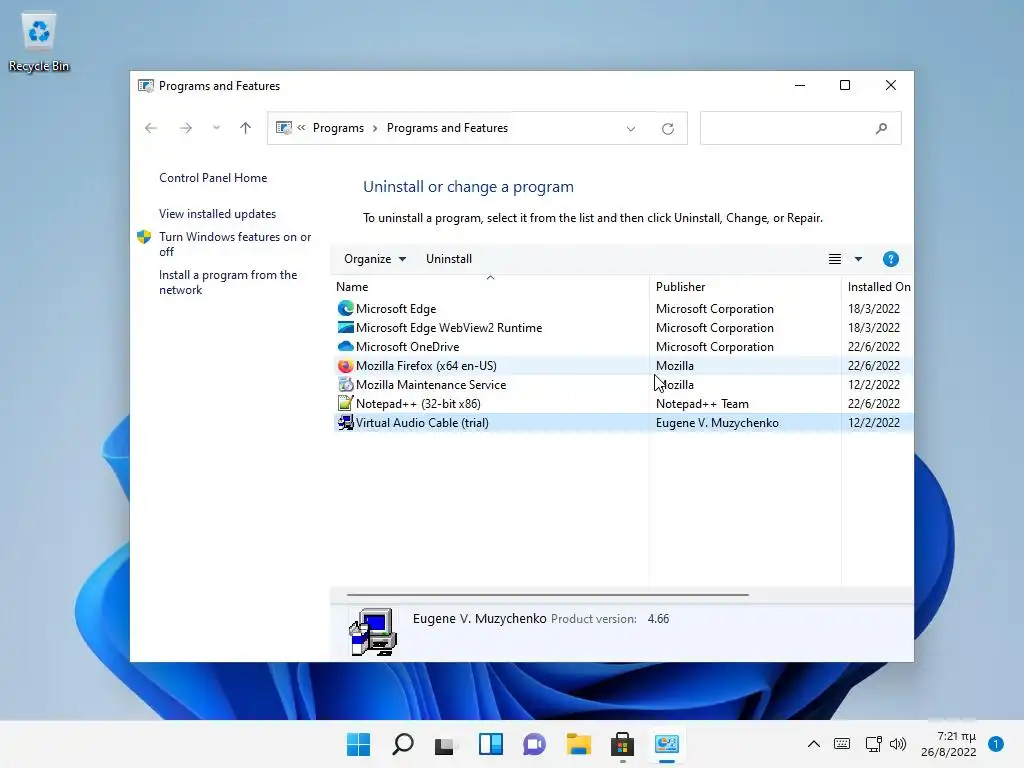Click the double chevron in address bar
The width and height of the screenshot is (1024, 768).
coord(301,128)
